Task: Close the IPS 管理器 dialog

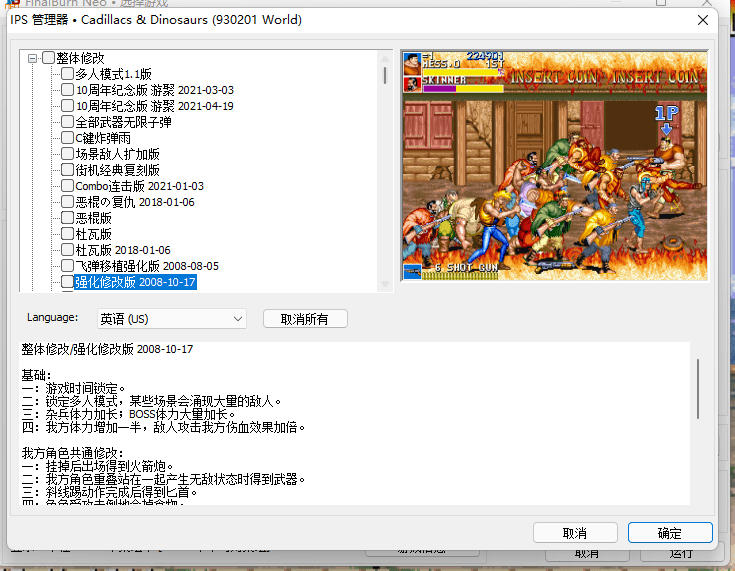Action: [703, 20]
